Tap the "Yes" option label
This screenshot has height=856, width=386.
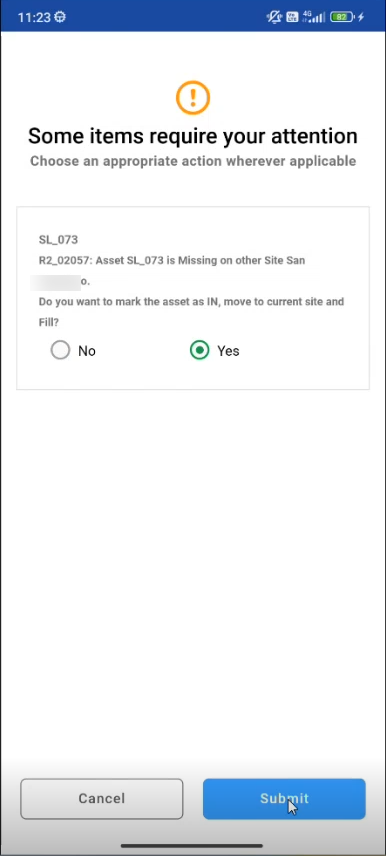pyautogui.click(x=228, y=350)
